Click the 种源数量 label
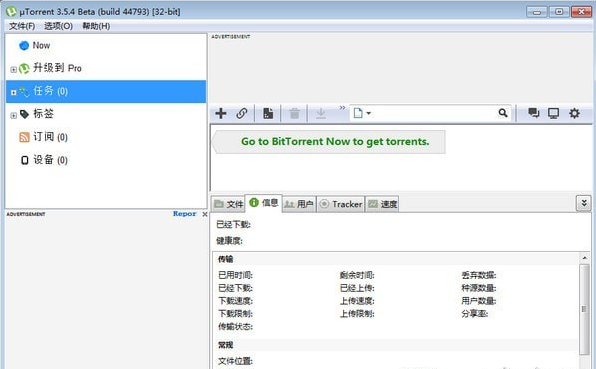 [x=479, y=288]
